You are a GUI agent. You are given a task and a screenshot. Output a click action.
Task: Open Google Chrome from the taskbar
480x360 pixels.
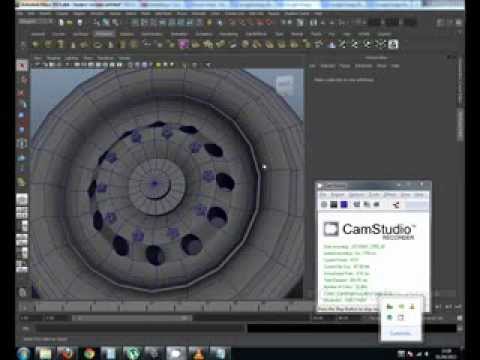tap(89, 353)
